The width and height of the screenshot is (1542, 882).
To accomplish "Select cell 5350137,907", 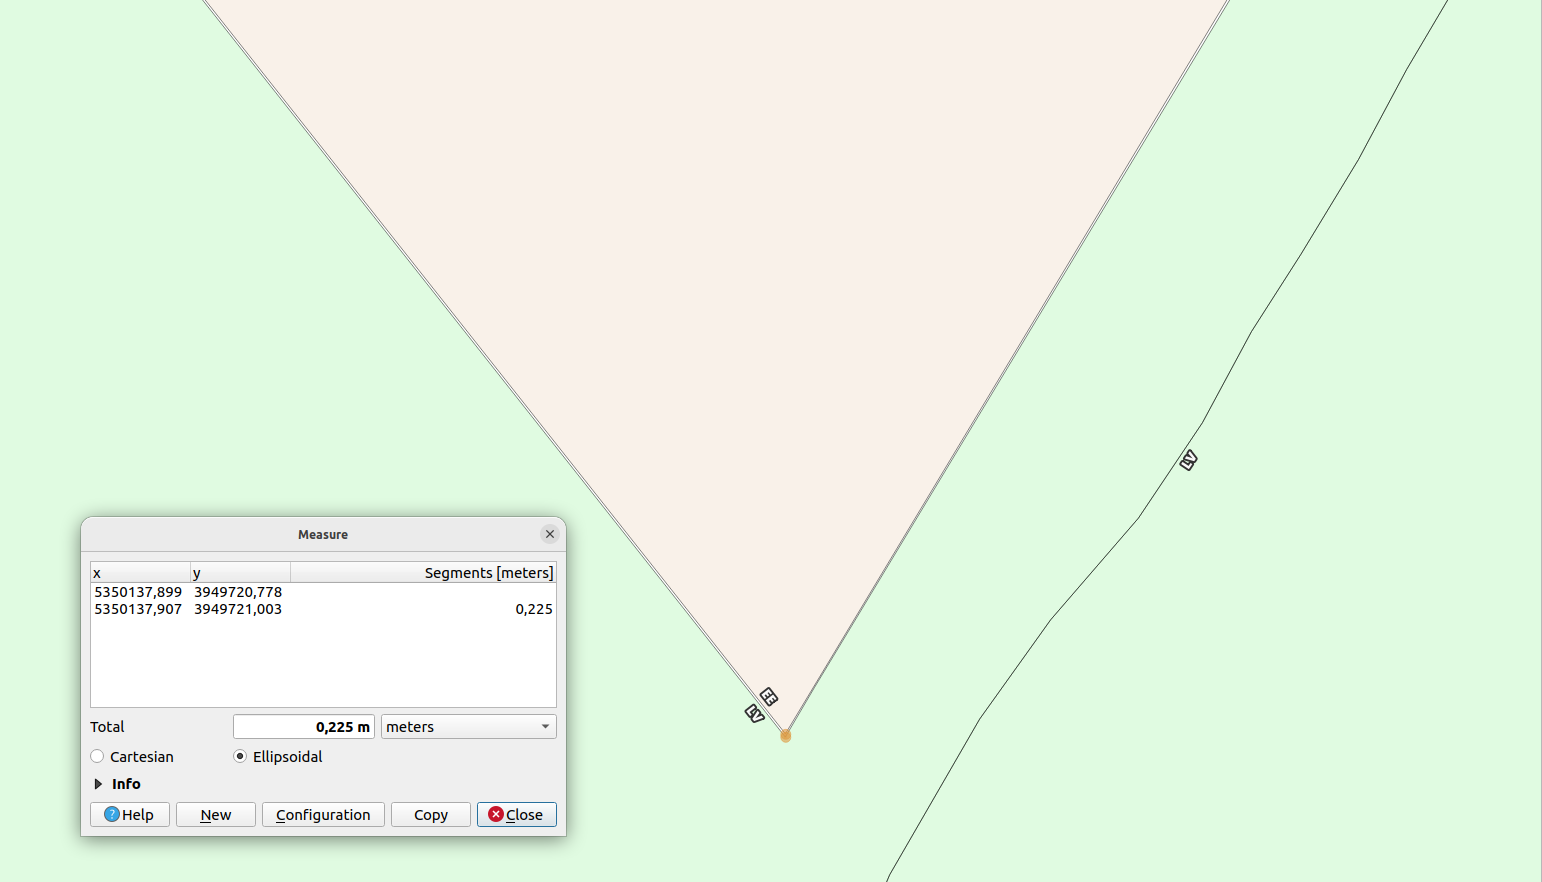I will [x=138, y=609].
